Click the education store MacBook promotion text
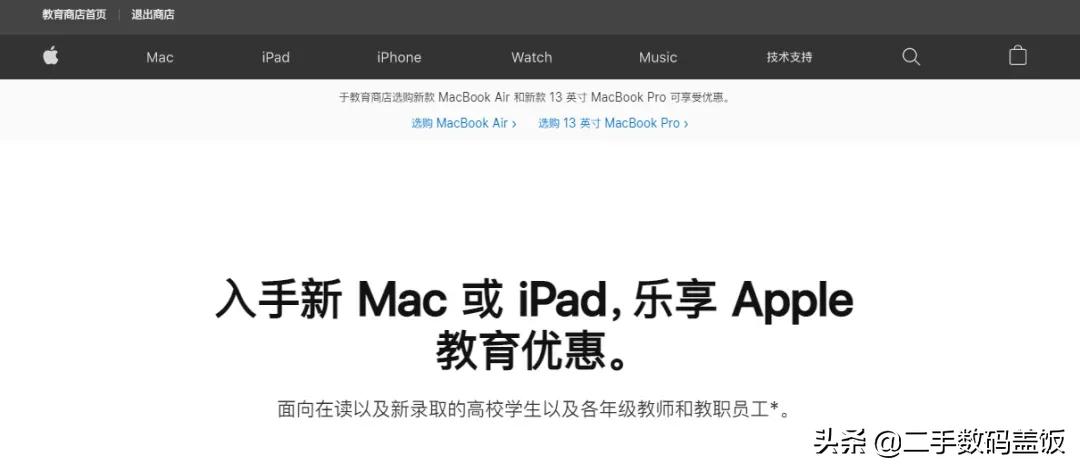1080x470 pixels. coord(534,97)
